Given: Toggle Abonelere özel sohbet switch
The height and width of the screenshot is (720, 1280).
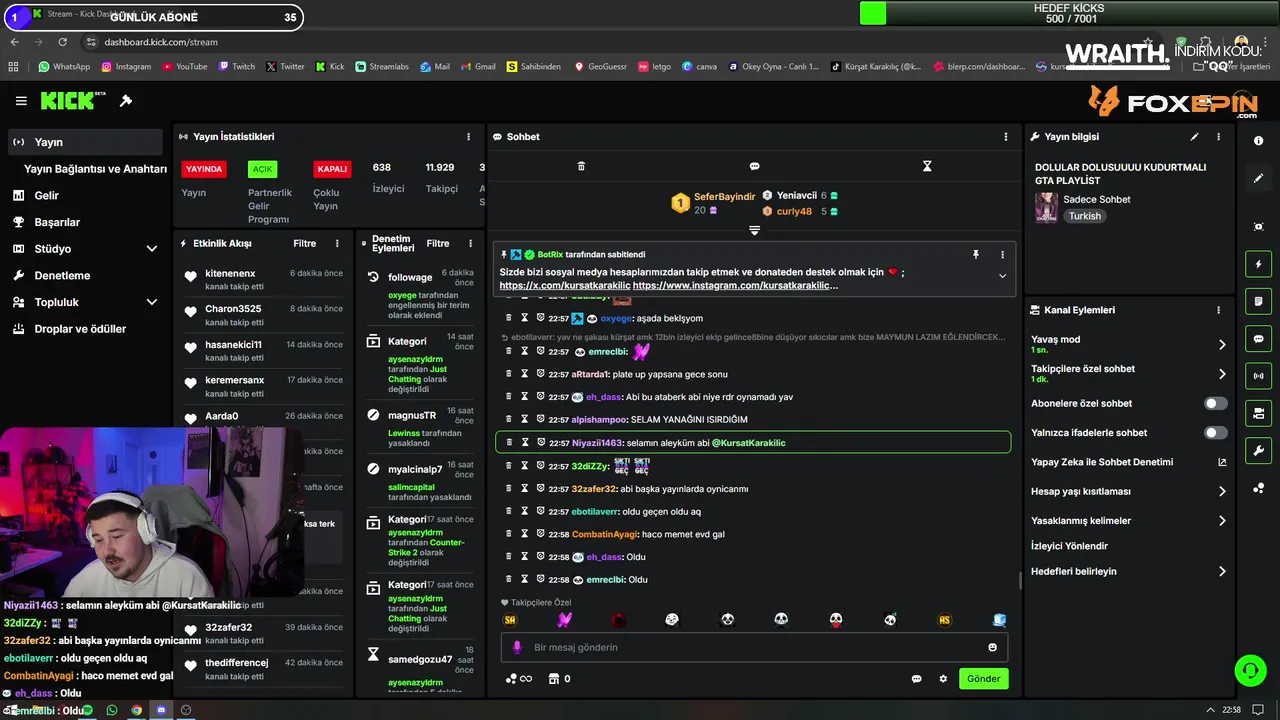Looking at the screenshot, I should point(1215,404).
